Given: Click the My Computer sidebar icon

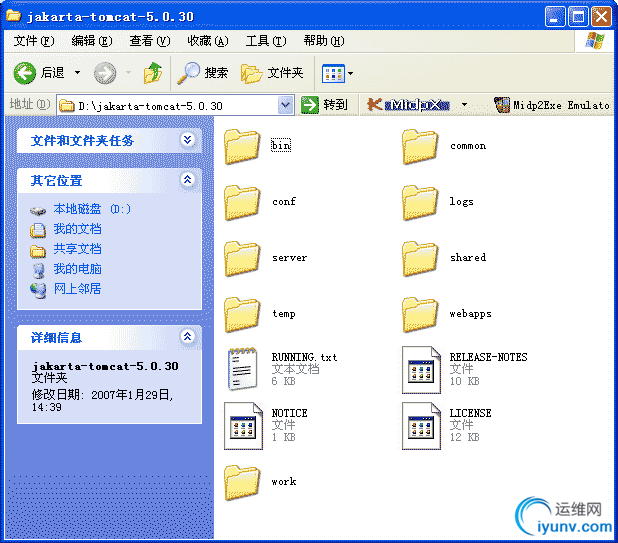Looking at the screenshot, I should pyautogui.click(x=38, y=270).
